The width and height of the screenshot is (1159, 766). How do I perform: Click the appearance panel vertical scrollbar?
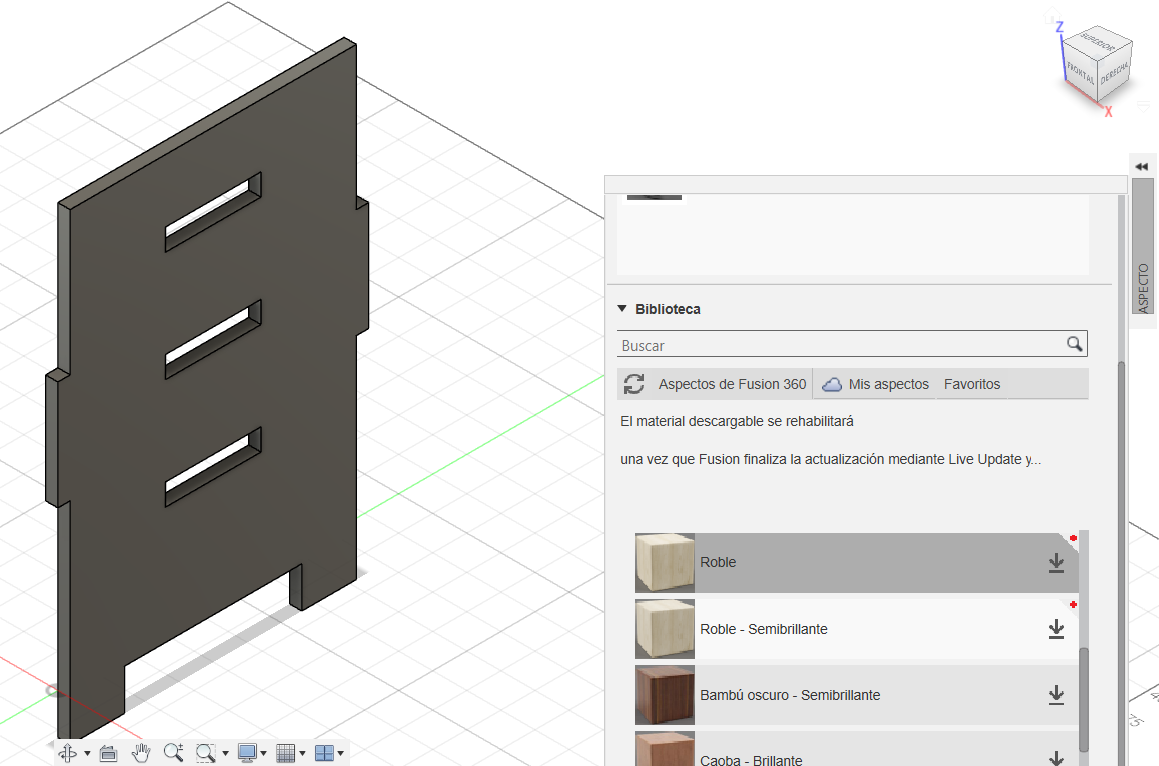coord(1121,562)
